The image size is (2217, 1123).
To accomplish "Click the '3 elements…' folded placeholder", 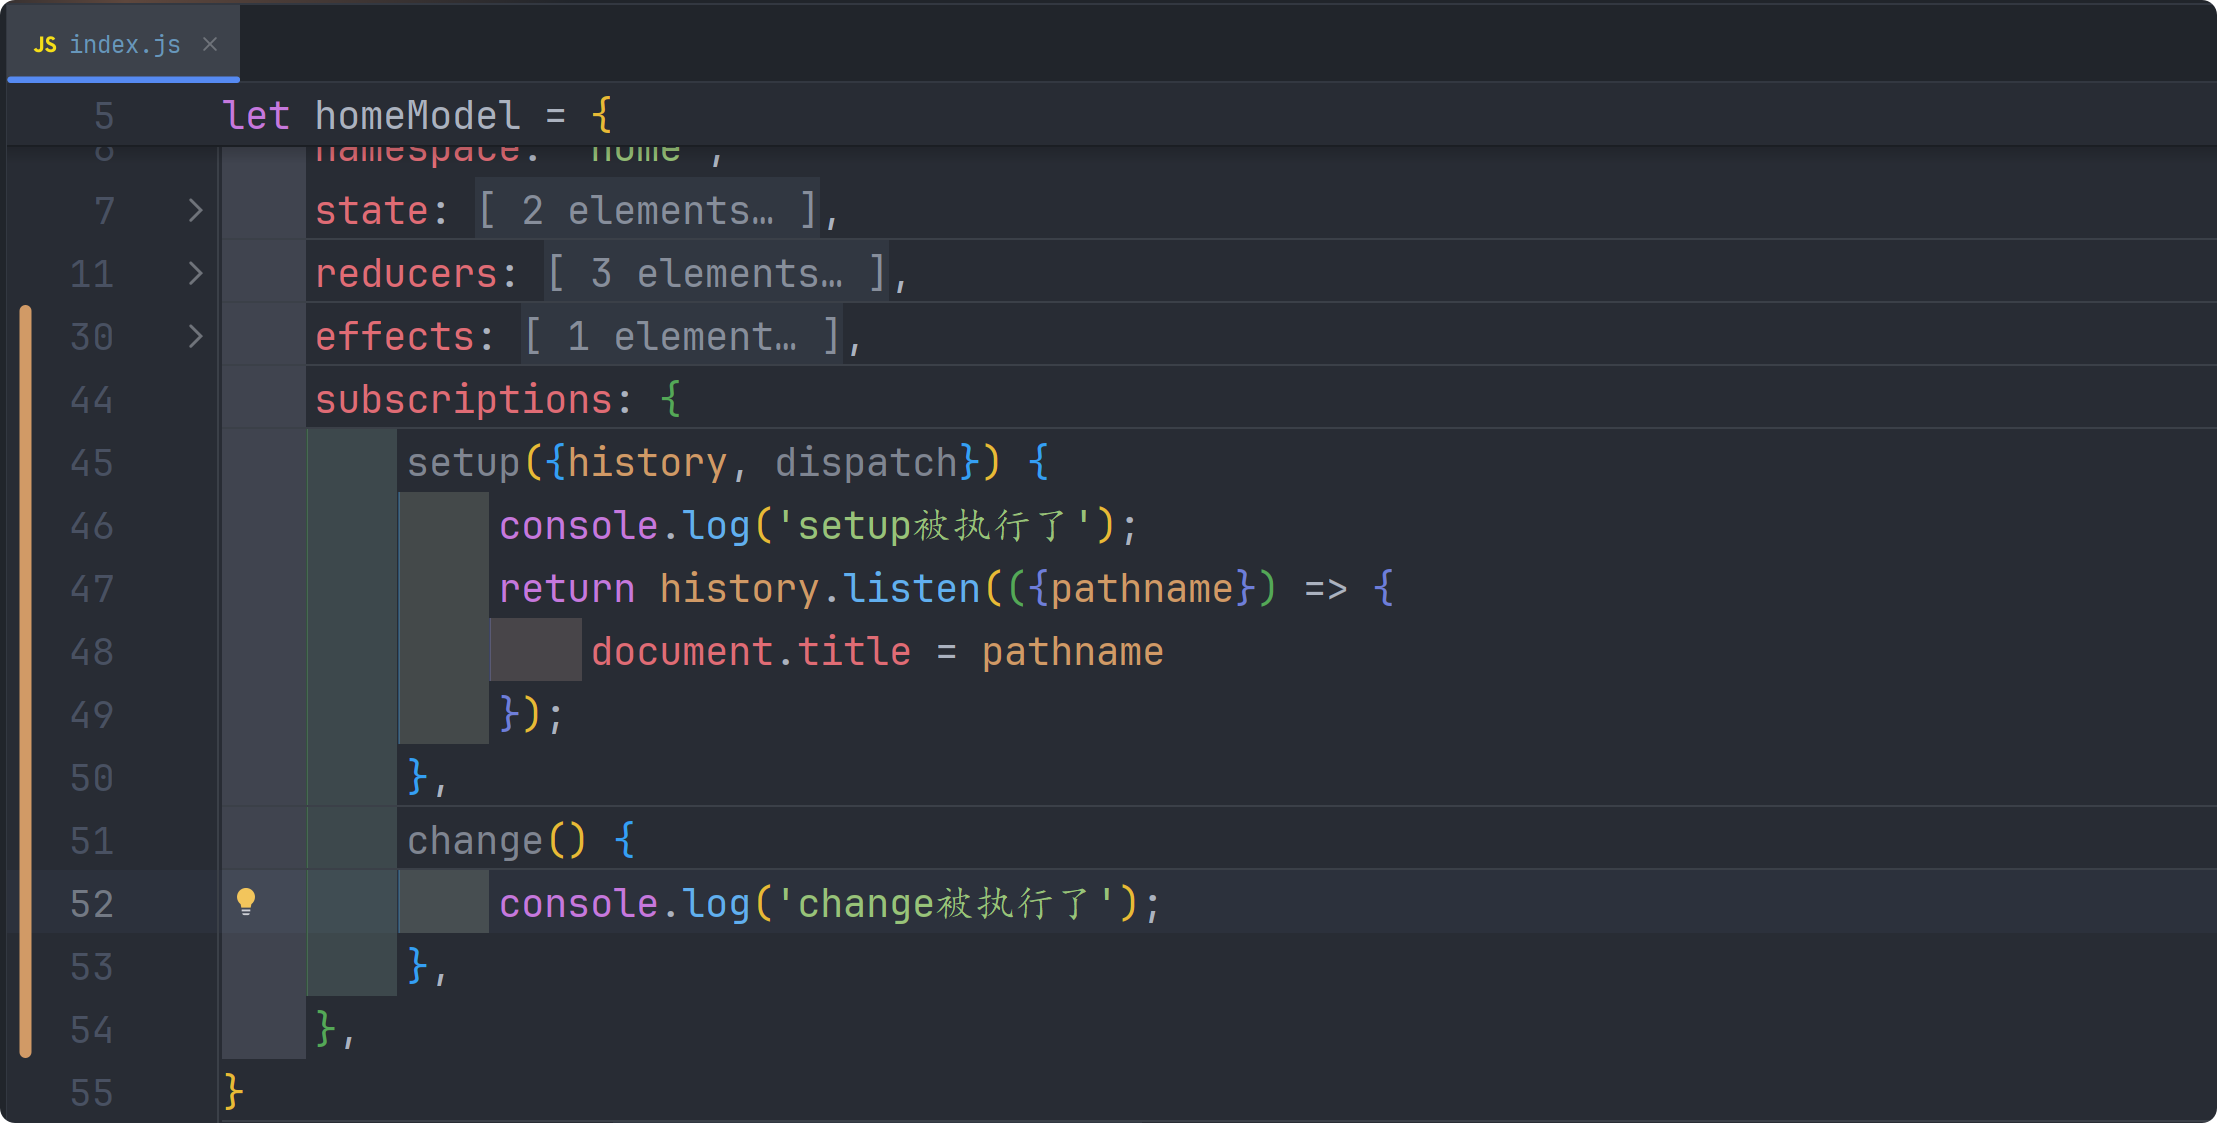I will coord(716,274).
